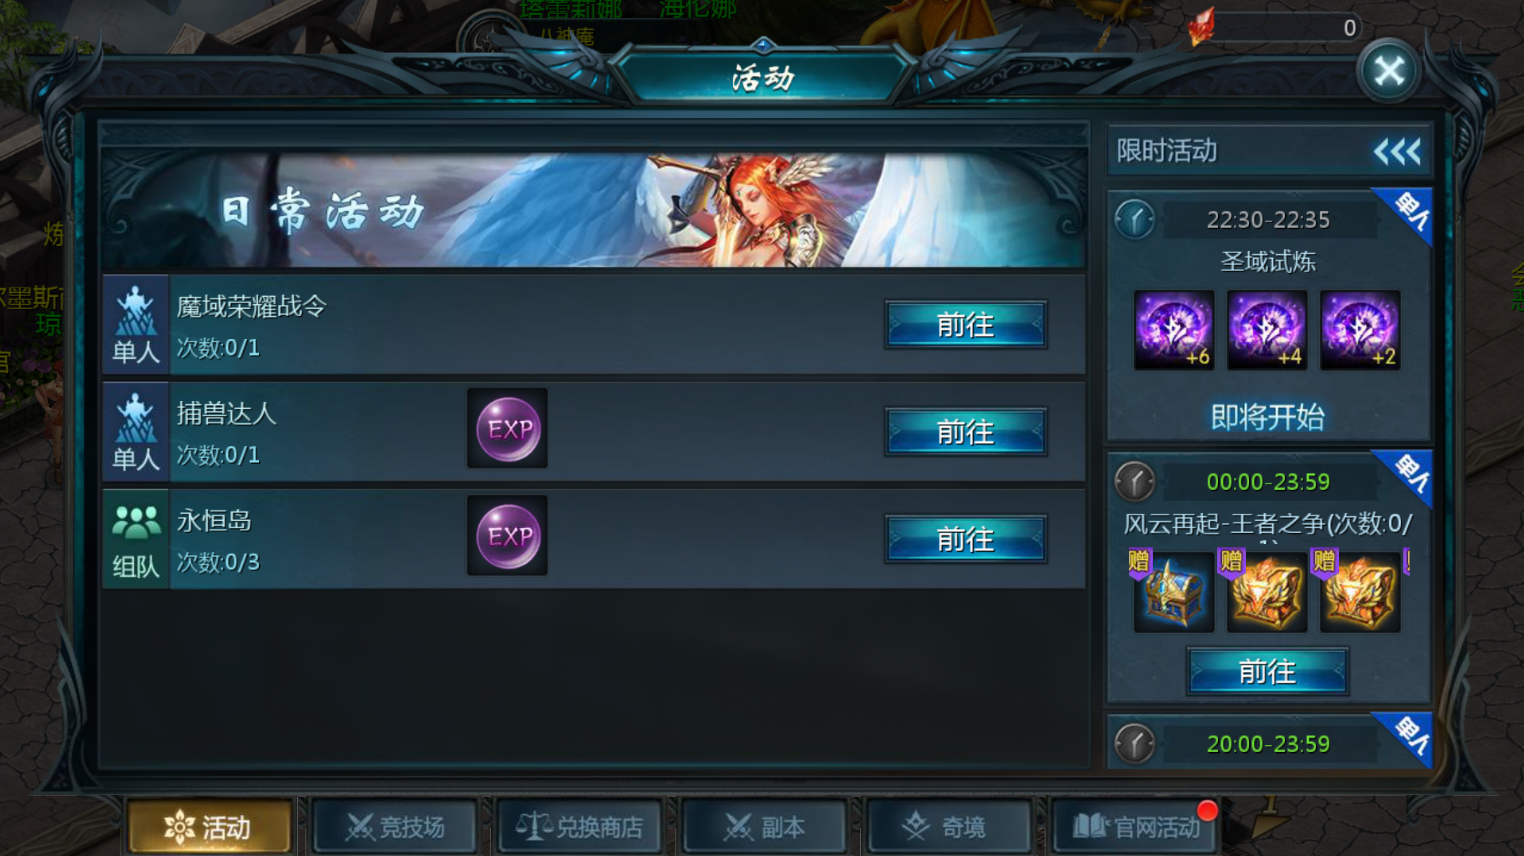Open the blue treasure chest gift icon
This screenshot has height=856, width=1524.
(1174, 592)
